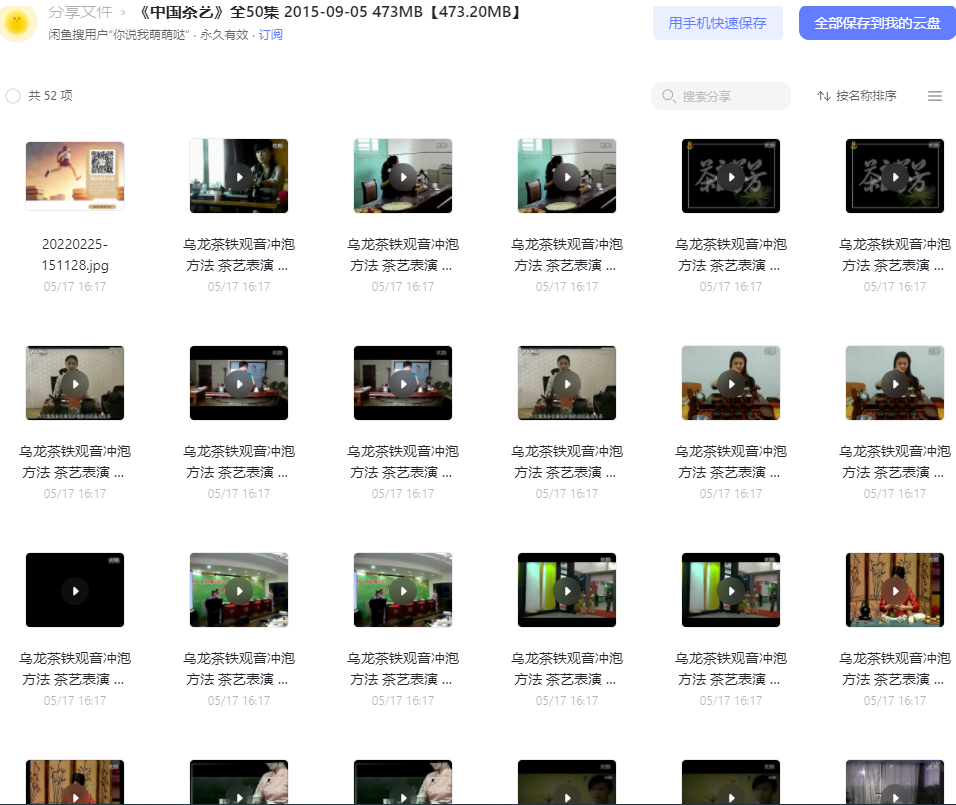Play video showing woman close-up by window
Viewport: 956px width, 805px height.
[x=239, y=176]
